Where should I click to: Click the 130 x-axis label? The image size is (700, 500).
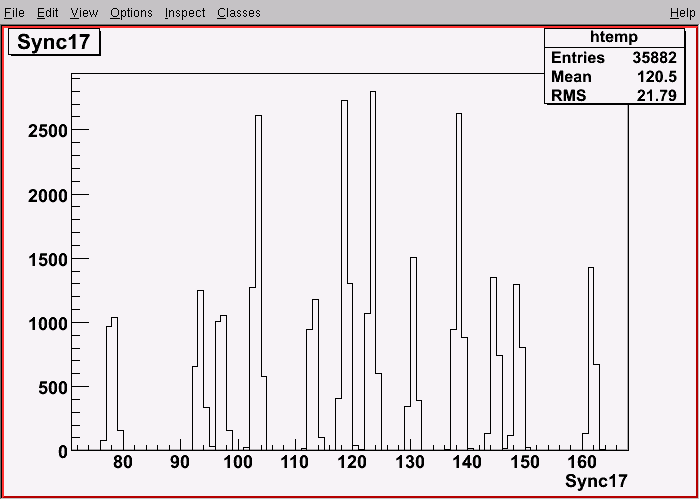(410, 462)
